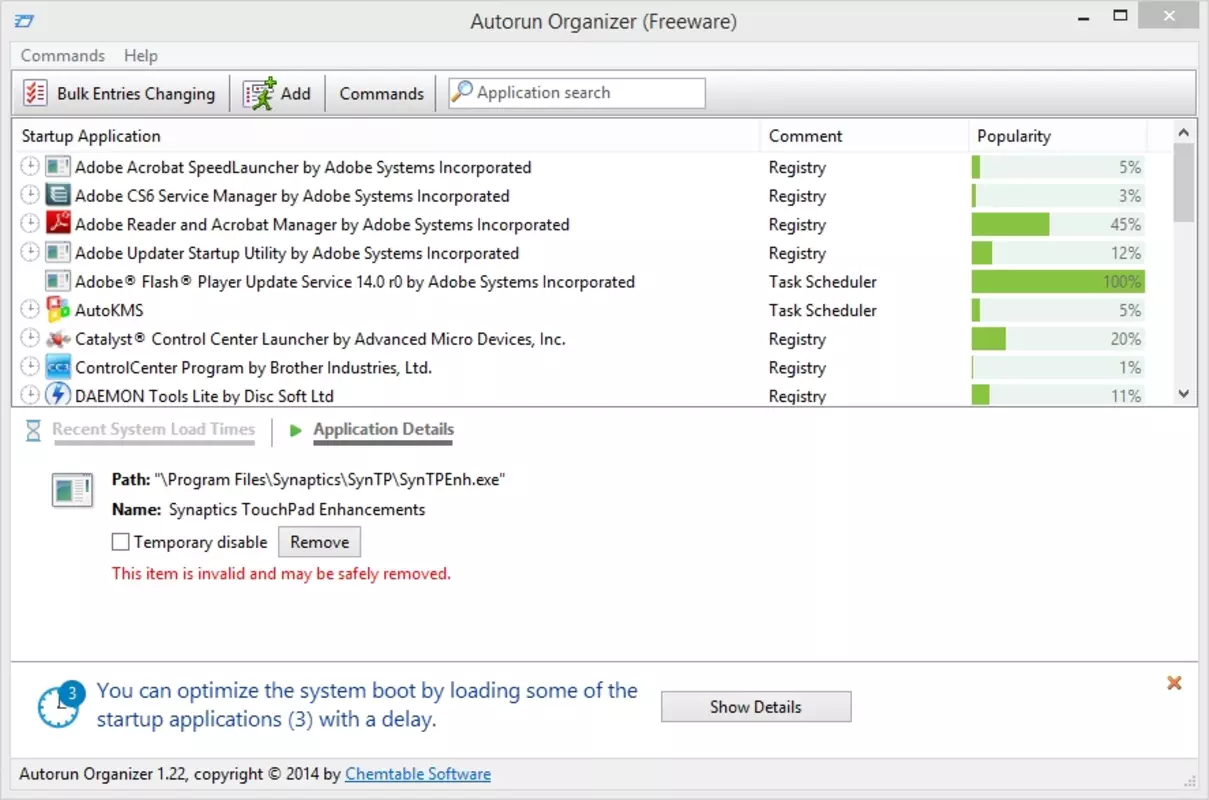Sort by Popularity column header
Viewport: 1209px width, 800px height.
click(x=1057, y=136)
